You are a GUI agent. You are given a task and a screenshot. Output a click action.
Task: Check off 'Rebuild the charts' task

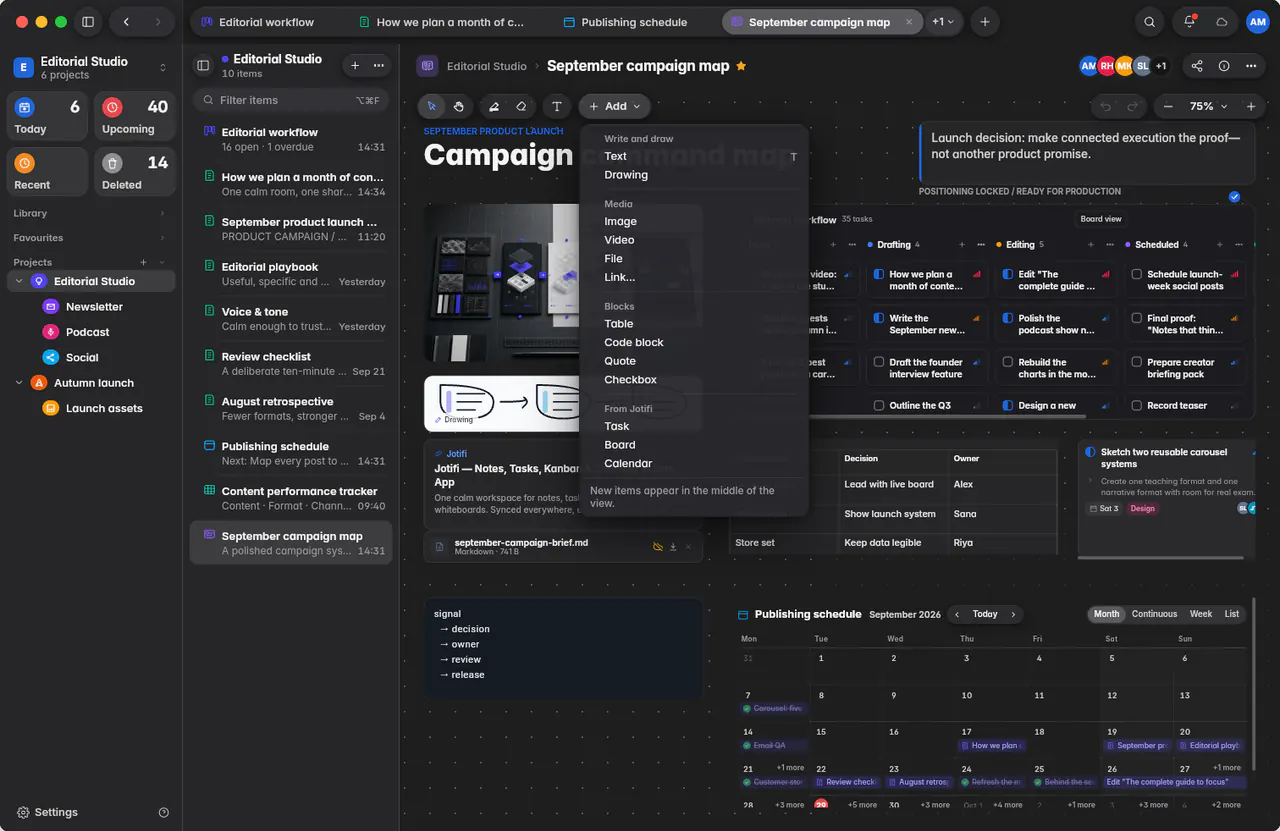pyautogui.click(x=1007, y=362)
